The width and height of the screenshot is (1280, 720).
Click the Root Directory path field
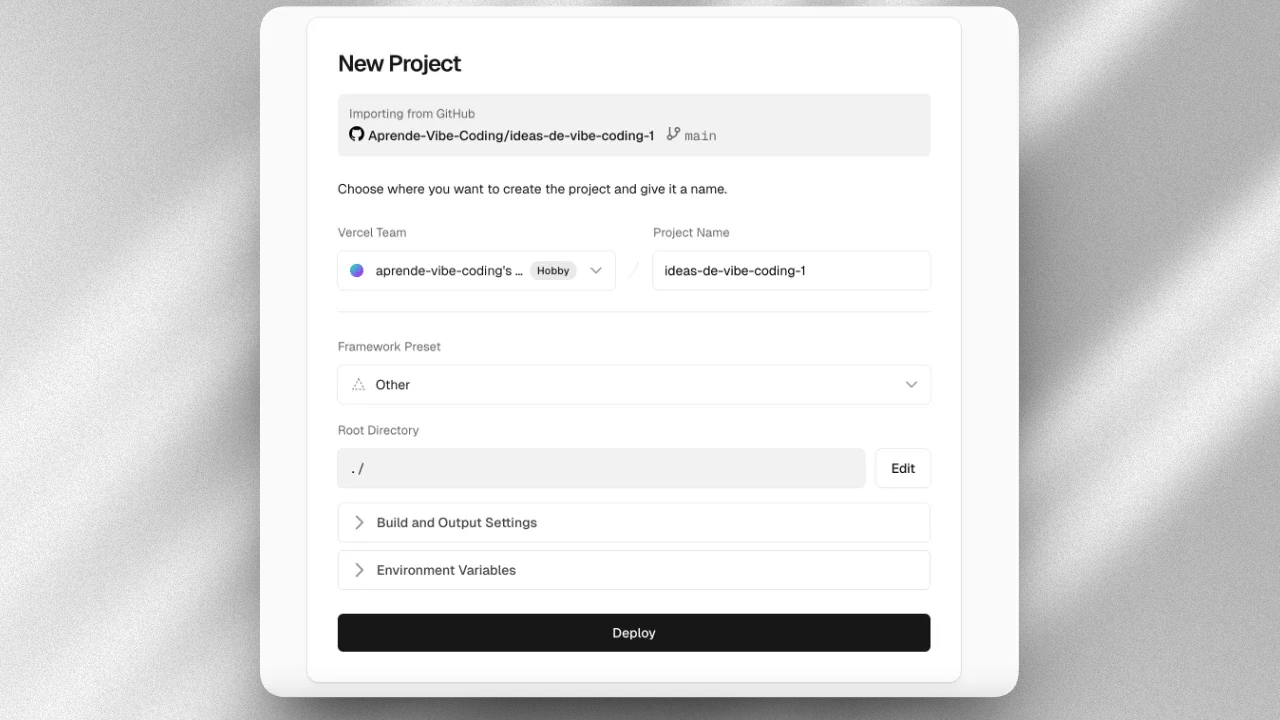click(x=601, y=468)
